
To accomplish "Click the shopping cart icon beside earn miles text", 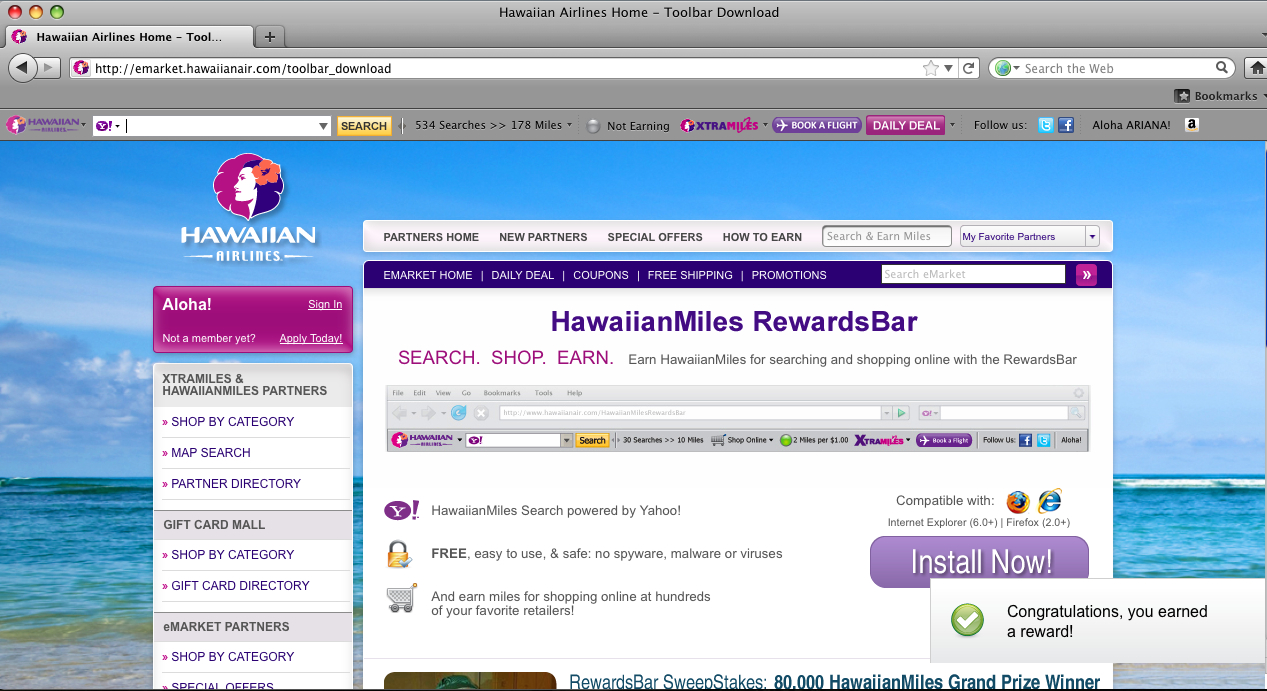I will tap(401, 599).
